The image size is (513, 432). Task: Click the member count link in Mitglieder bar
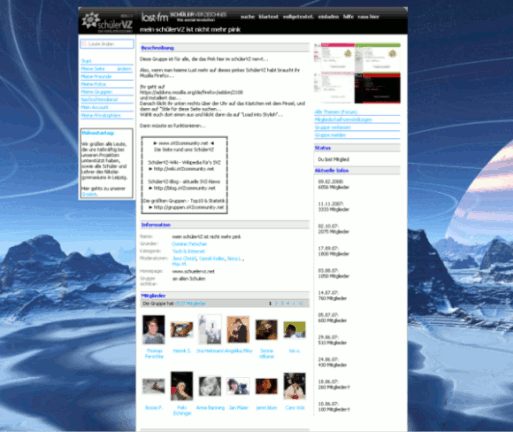click(190, 304)
